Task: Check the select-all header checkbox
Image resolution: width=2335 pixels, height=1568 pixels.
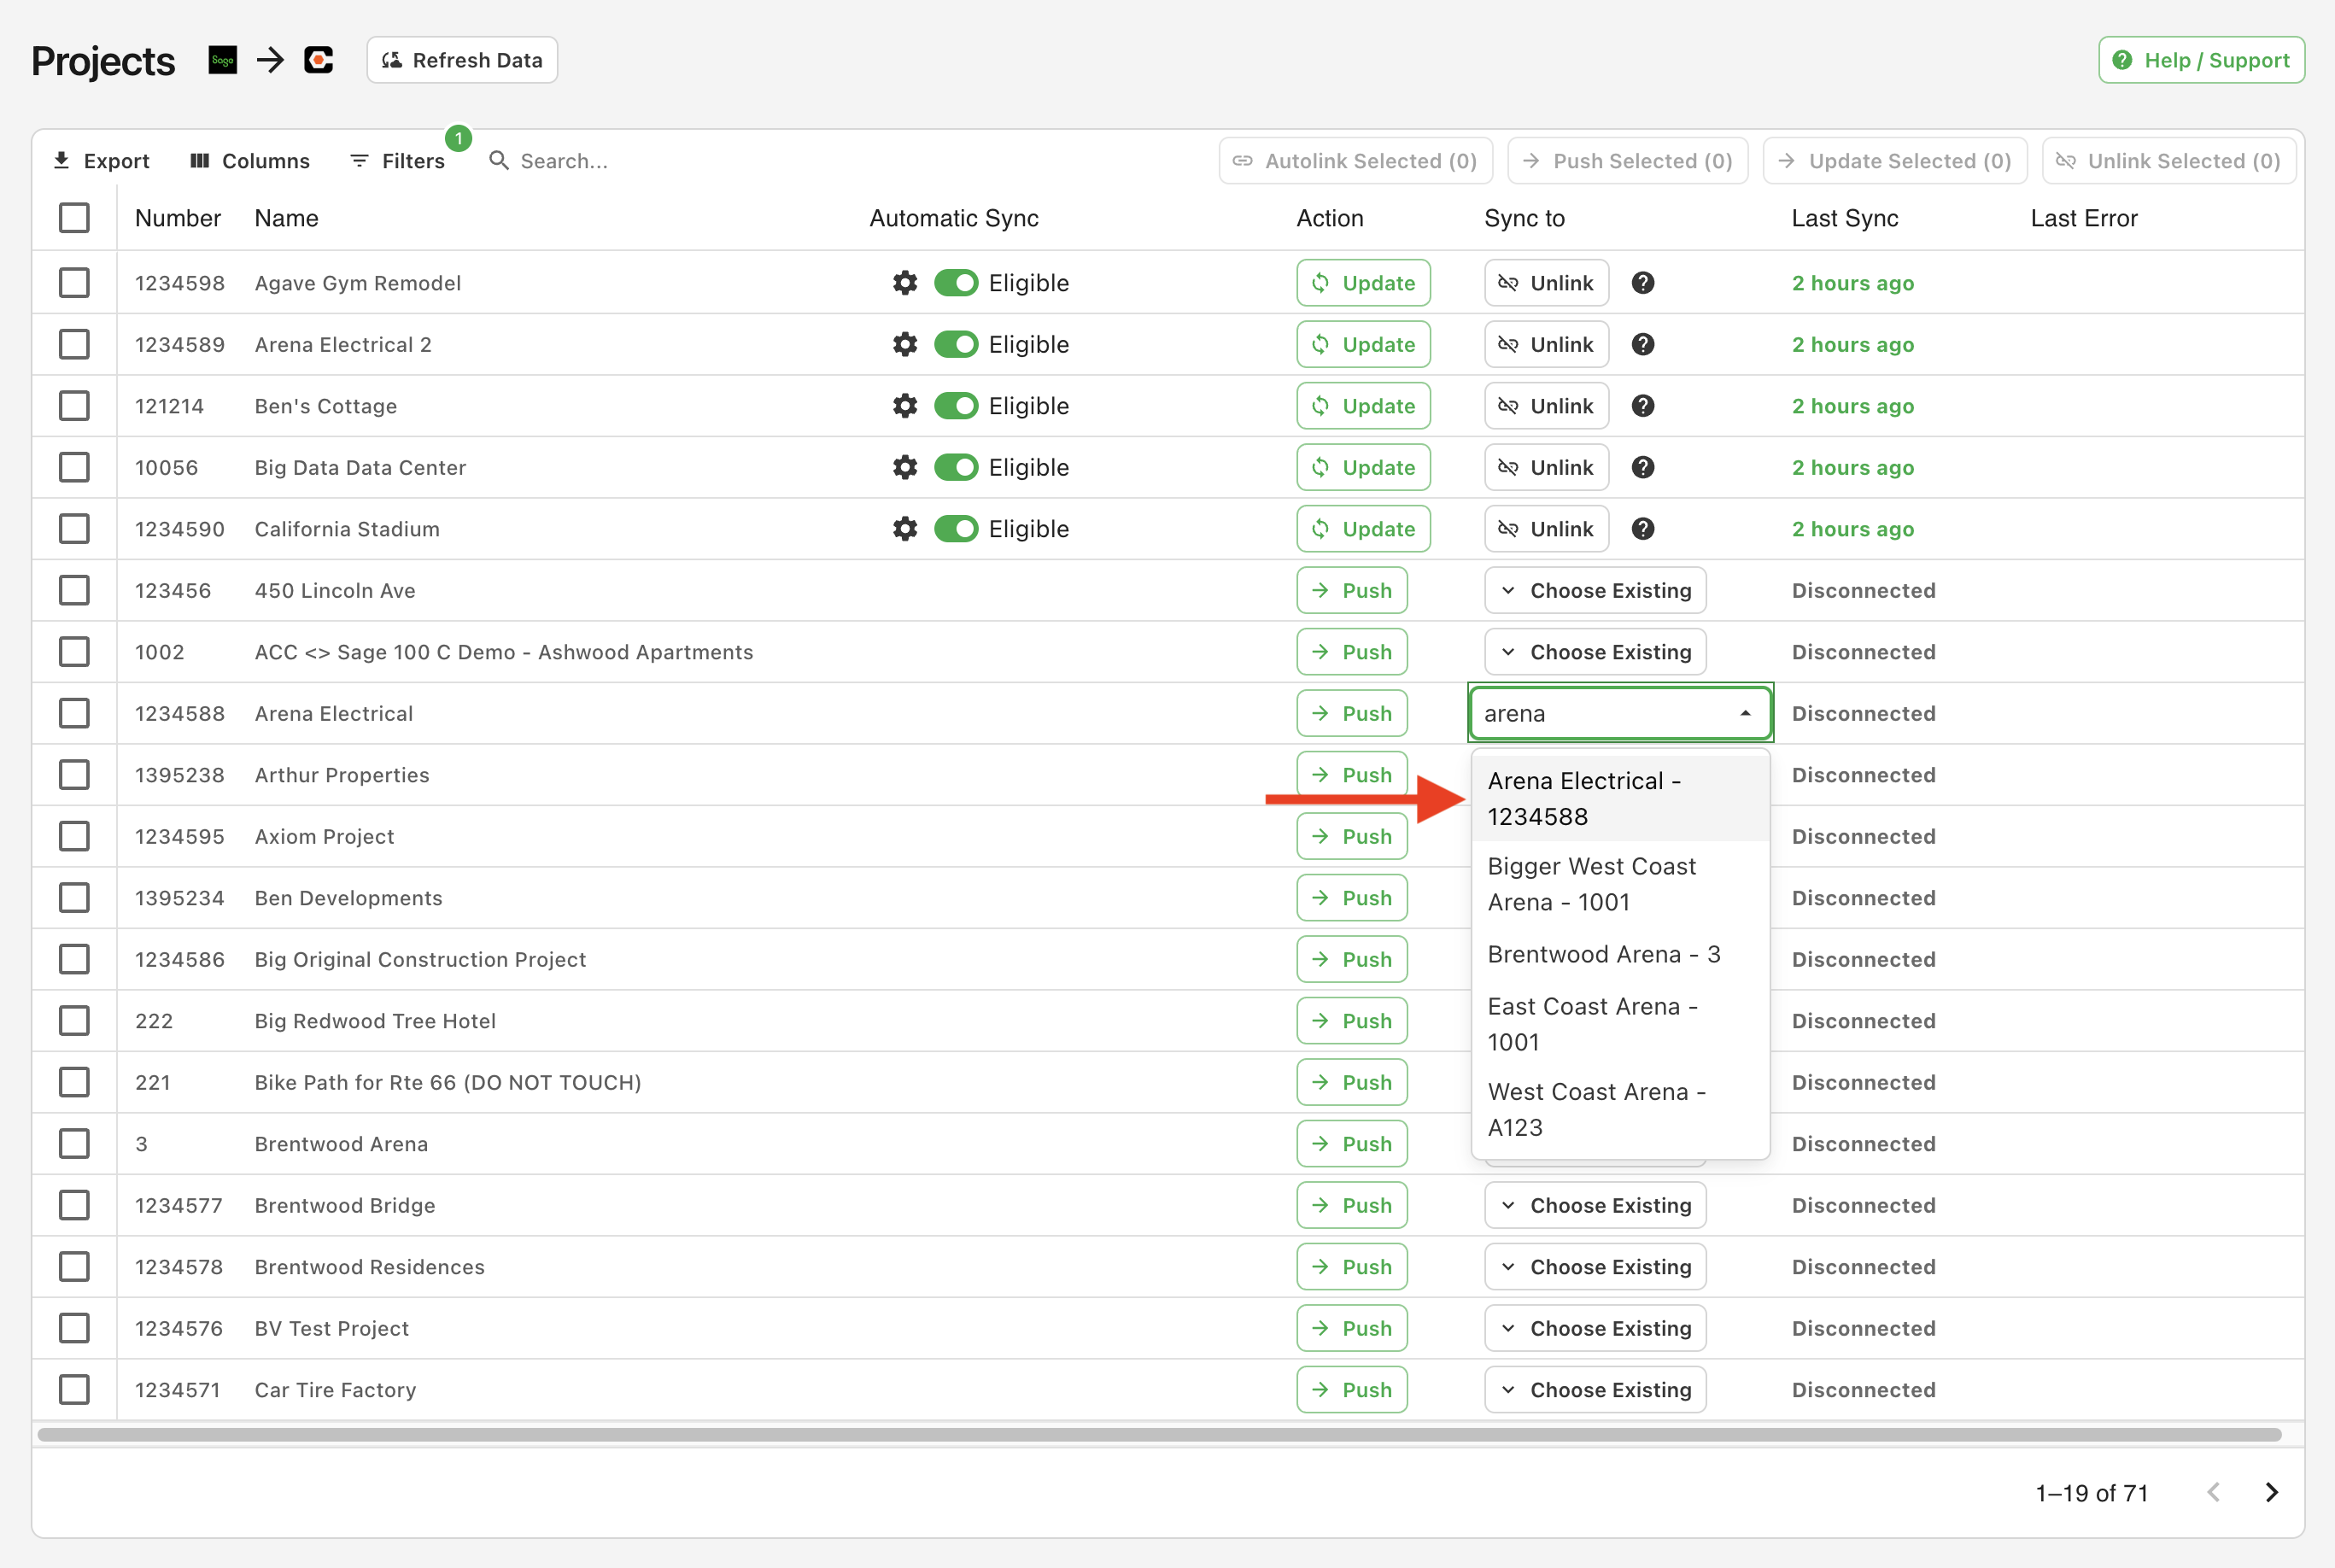Action: pos(74,218)
